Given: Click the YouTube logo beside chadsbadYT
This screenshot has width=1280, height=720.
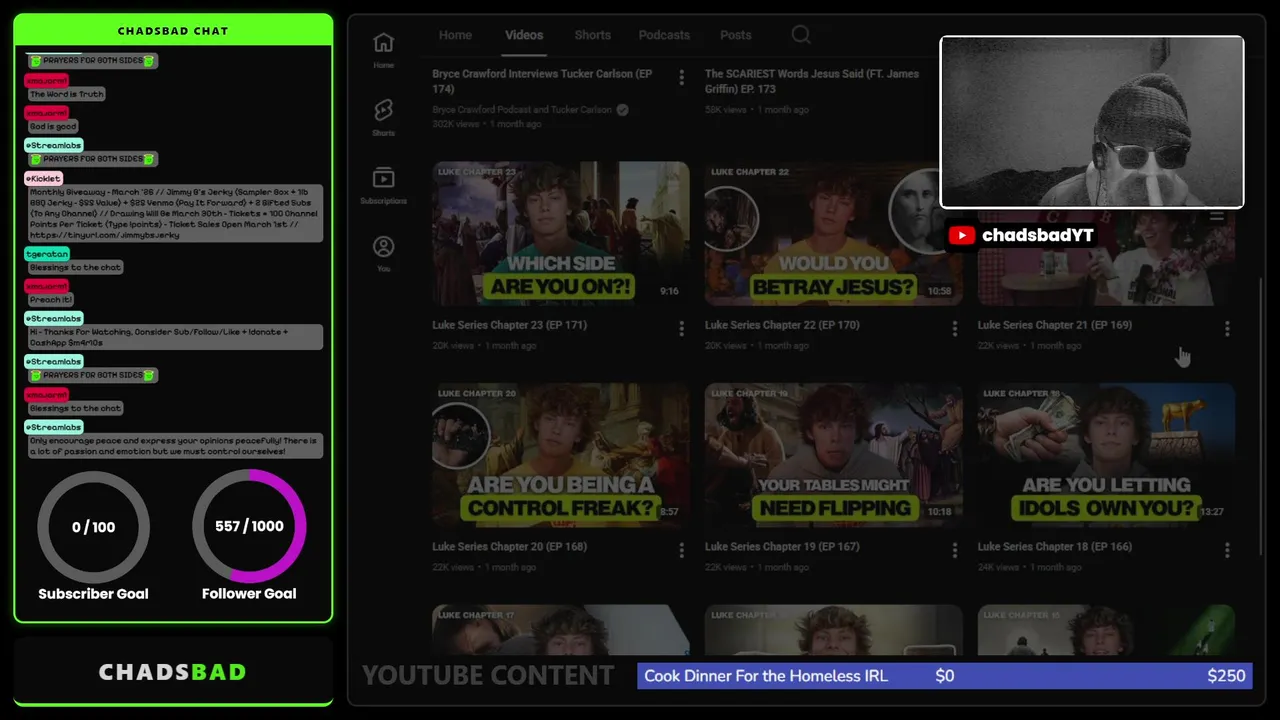Looking at the screenshot, I should point(962,235).
